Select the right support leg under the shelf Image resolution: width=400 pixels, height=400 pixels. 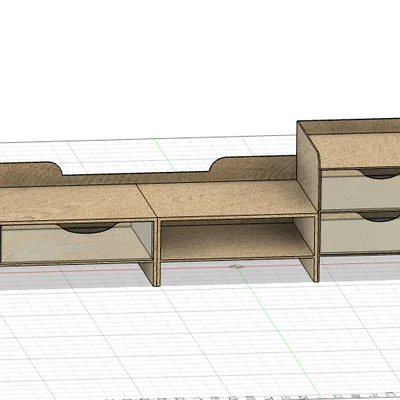(x=310, y=269)
